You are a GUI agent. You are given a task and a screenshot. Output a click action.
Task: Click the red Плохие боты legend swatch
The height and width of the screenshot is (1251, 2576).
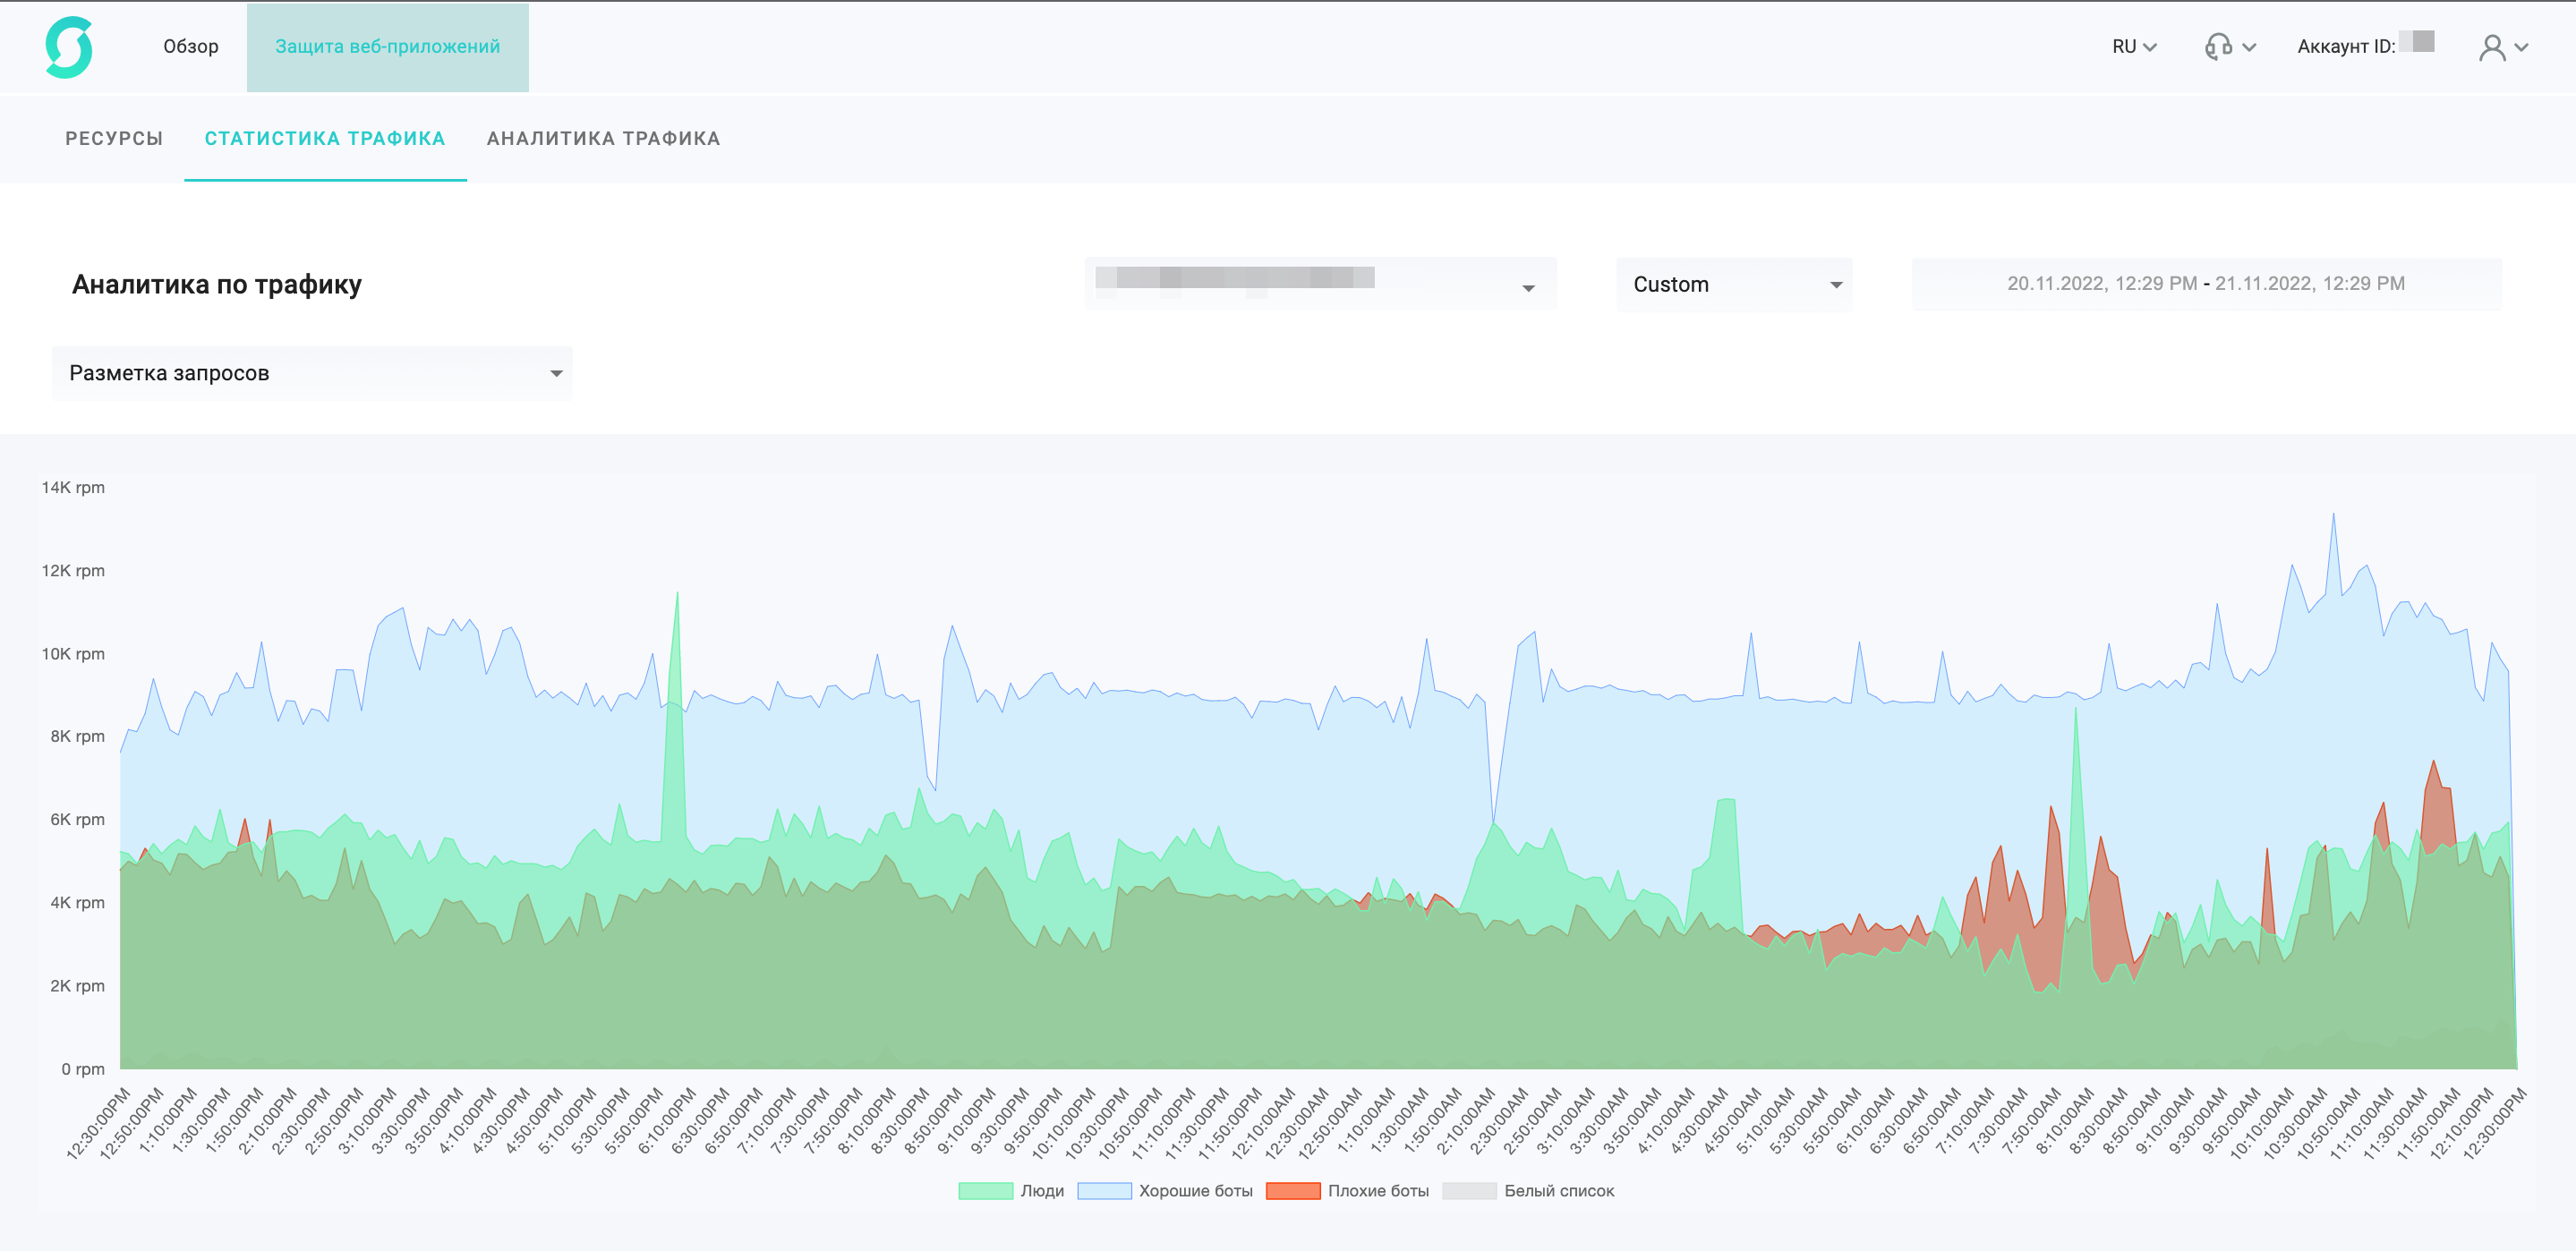pos(1293,1191)
